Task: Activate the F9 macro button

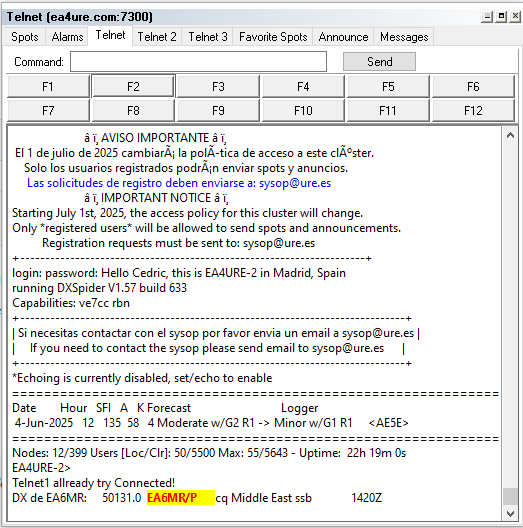Action: [x=218, y=110]
